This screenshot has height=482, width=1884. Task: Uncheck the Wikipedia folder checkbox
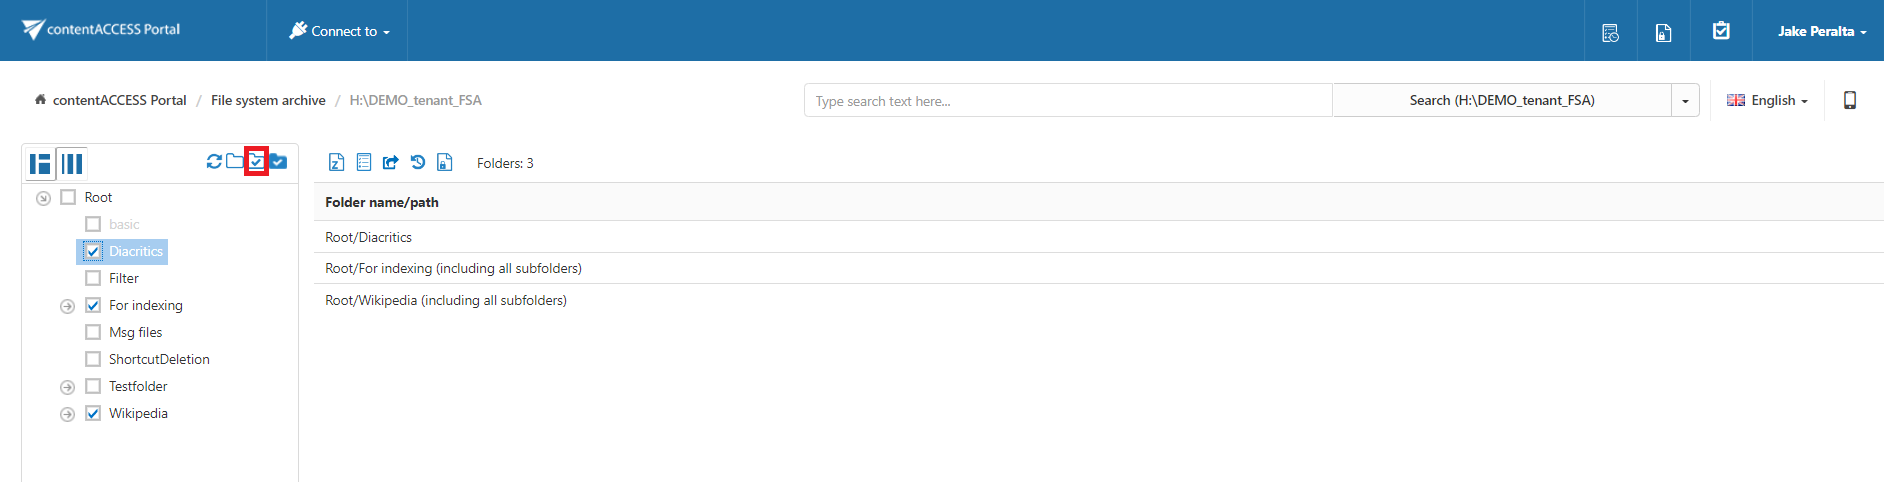[93, 413]
